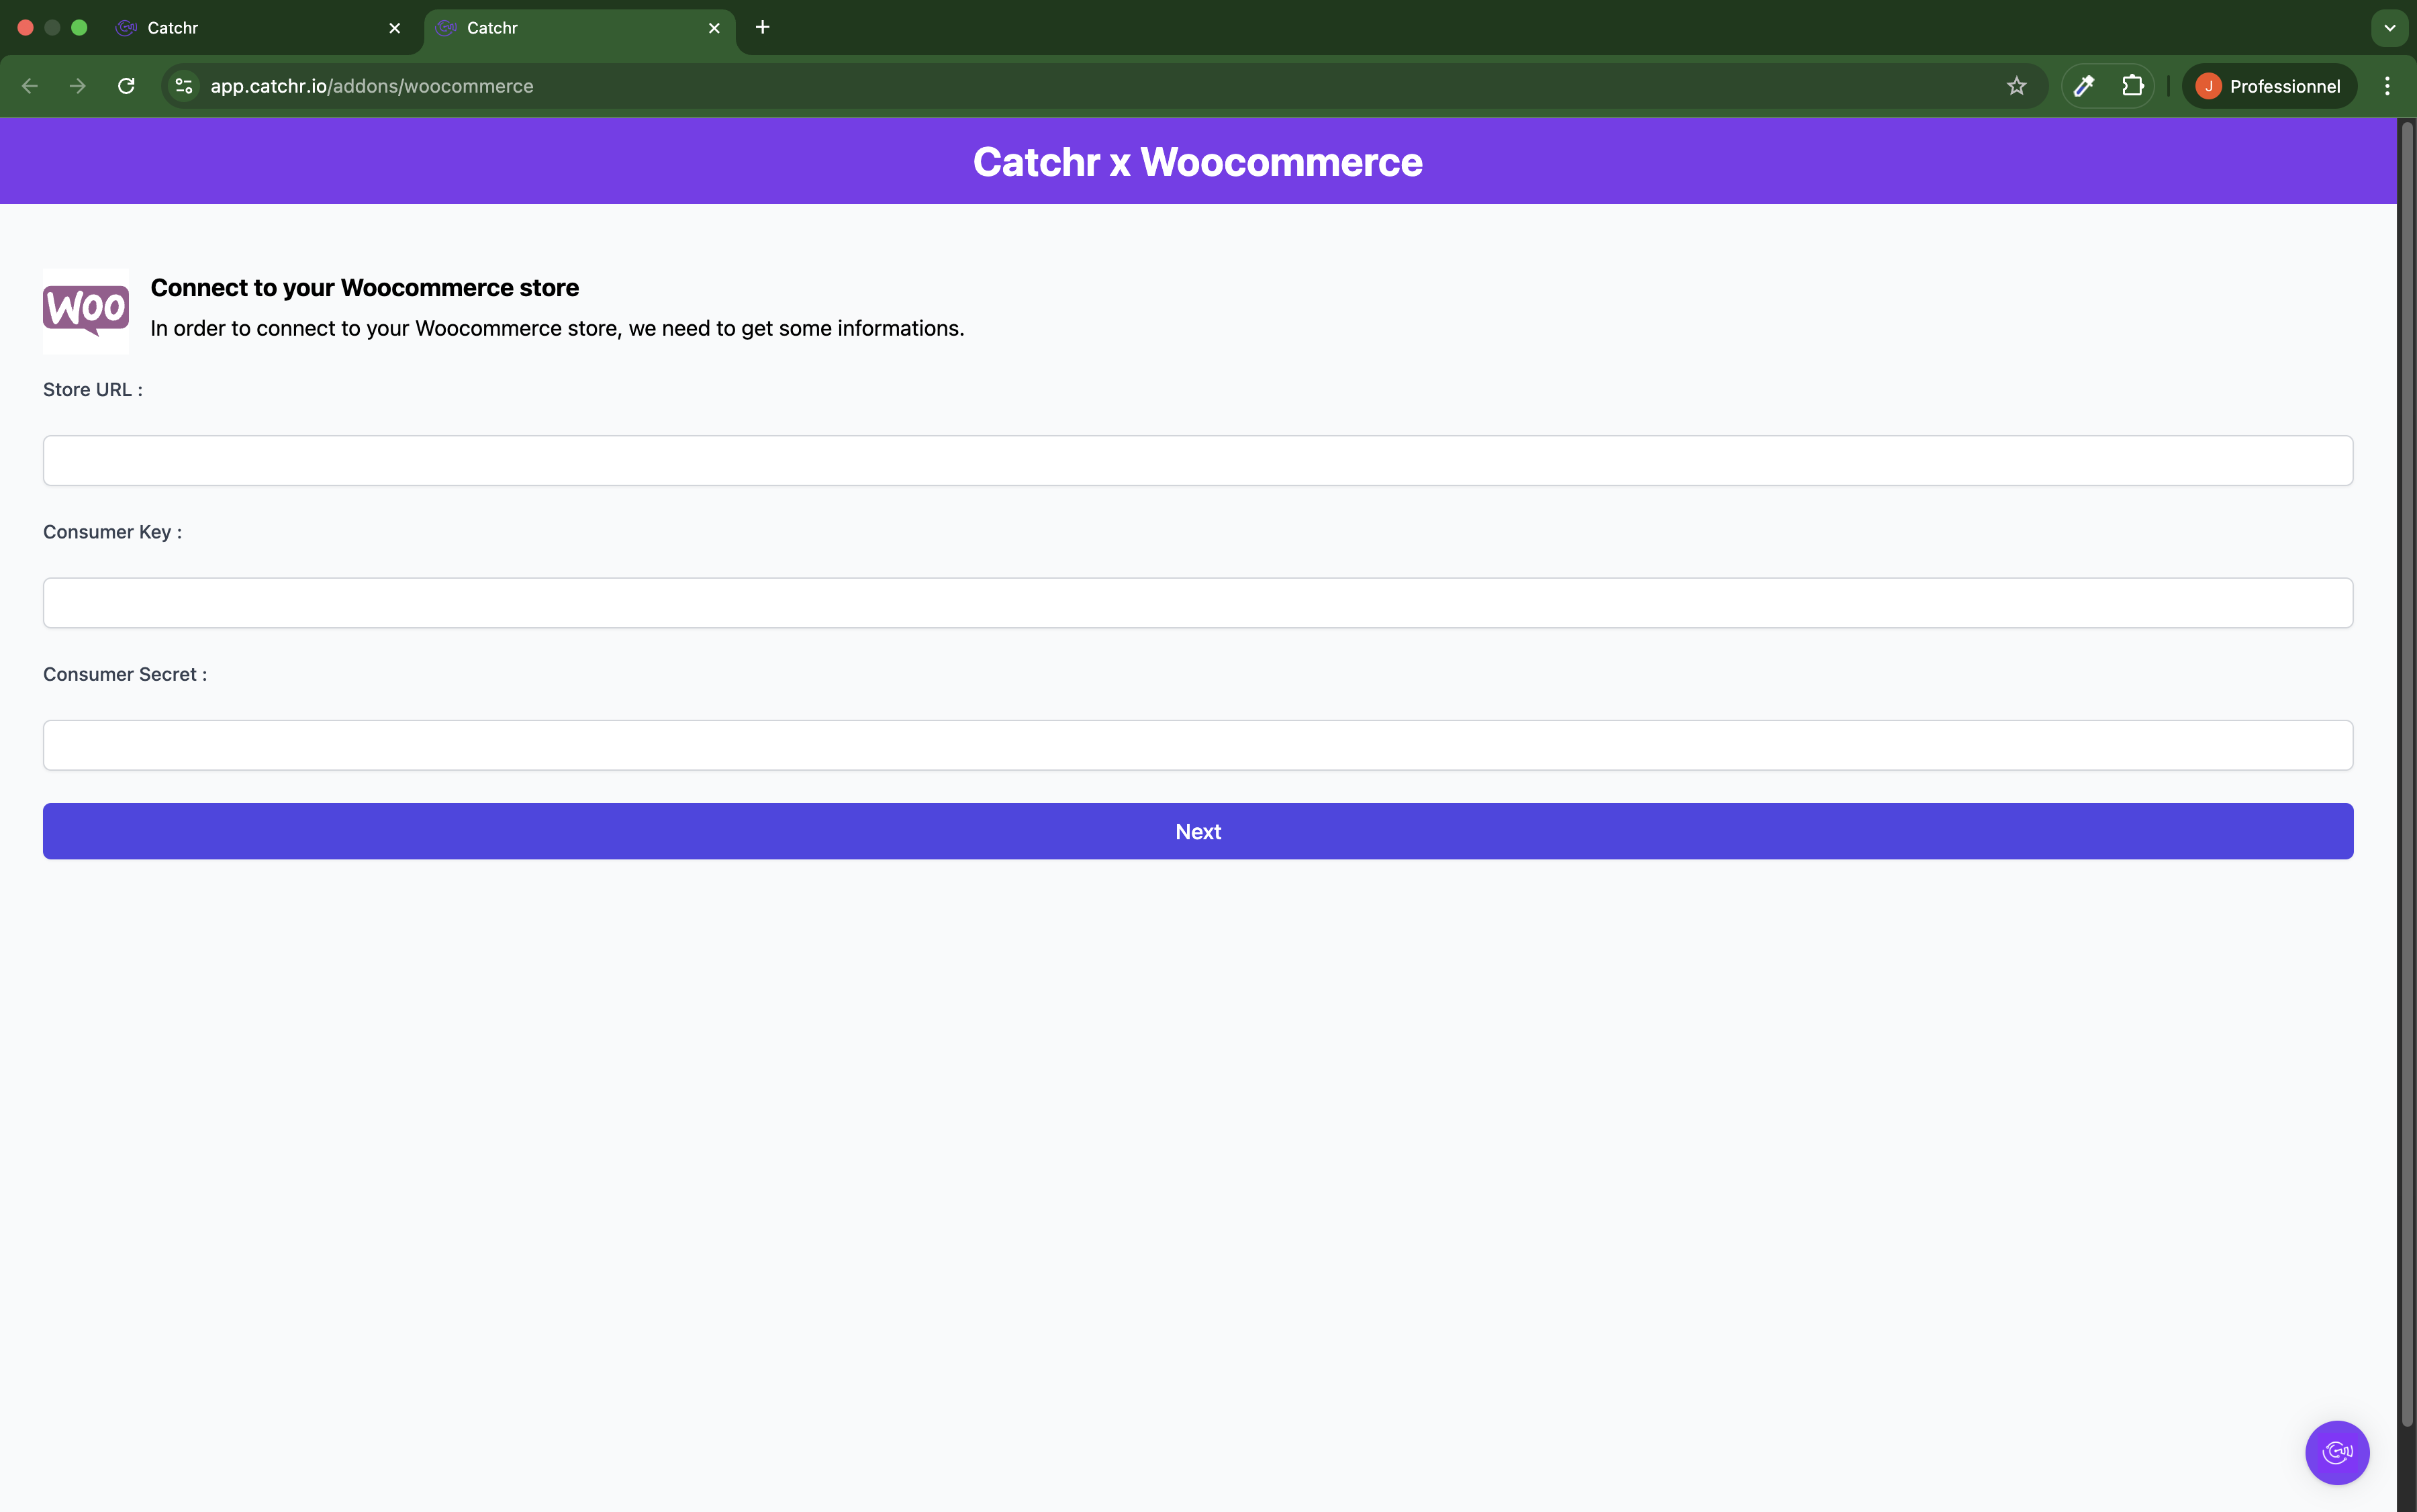2417x1512 pixels.
Task: Click the green maximize window button
Action: coord(79,28)
